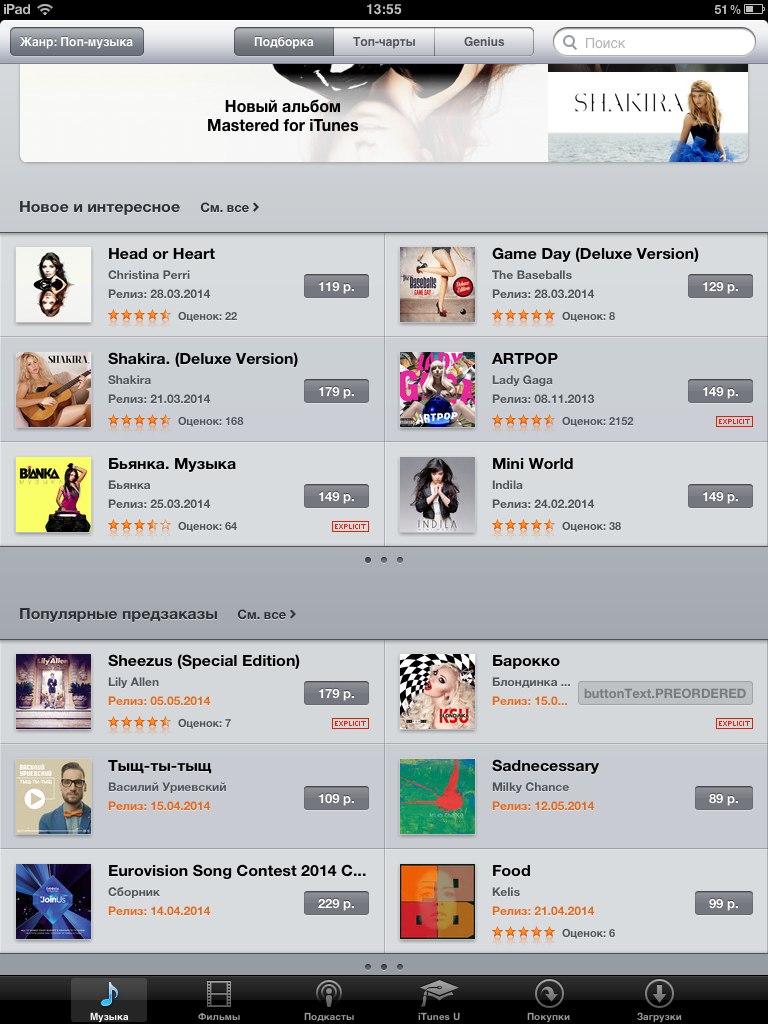This screenshot has height=1024, width=768.
Task: Expand См. все for Популярные предзаказы
Action: 266,614
